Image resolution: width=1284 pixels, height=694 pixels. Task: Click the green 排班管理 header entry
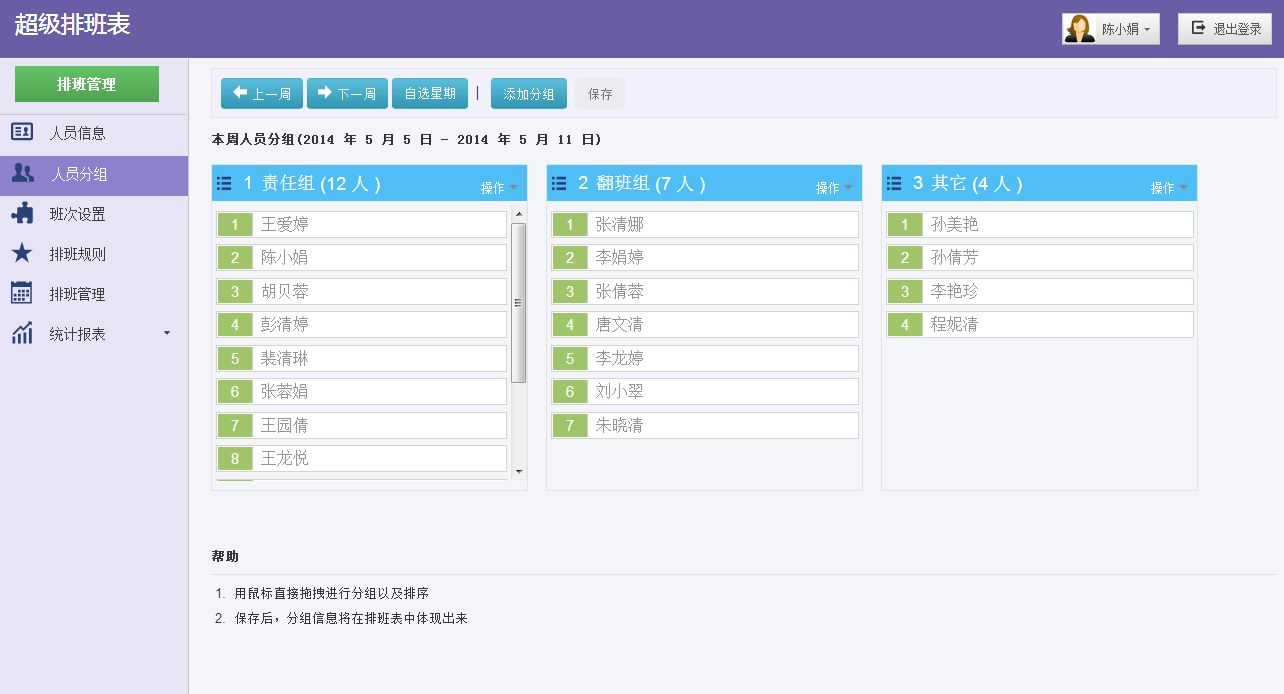[x=86, y=84]
